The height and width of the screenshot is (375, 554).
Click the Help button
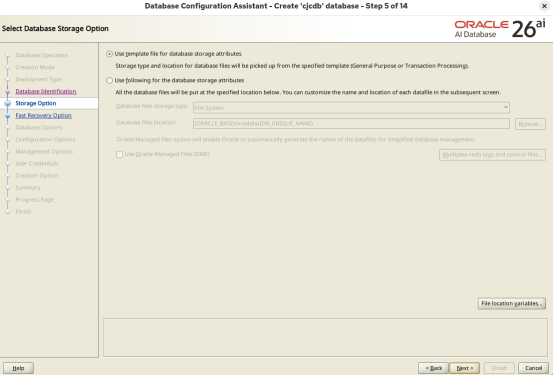[x=18, y=368]
